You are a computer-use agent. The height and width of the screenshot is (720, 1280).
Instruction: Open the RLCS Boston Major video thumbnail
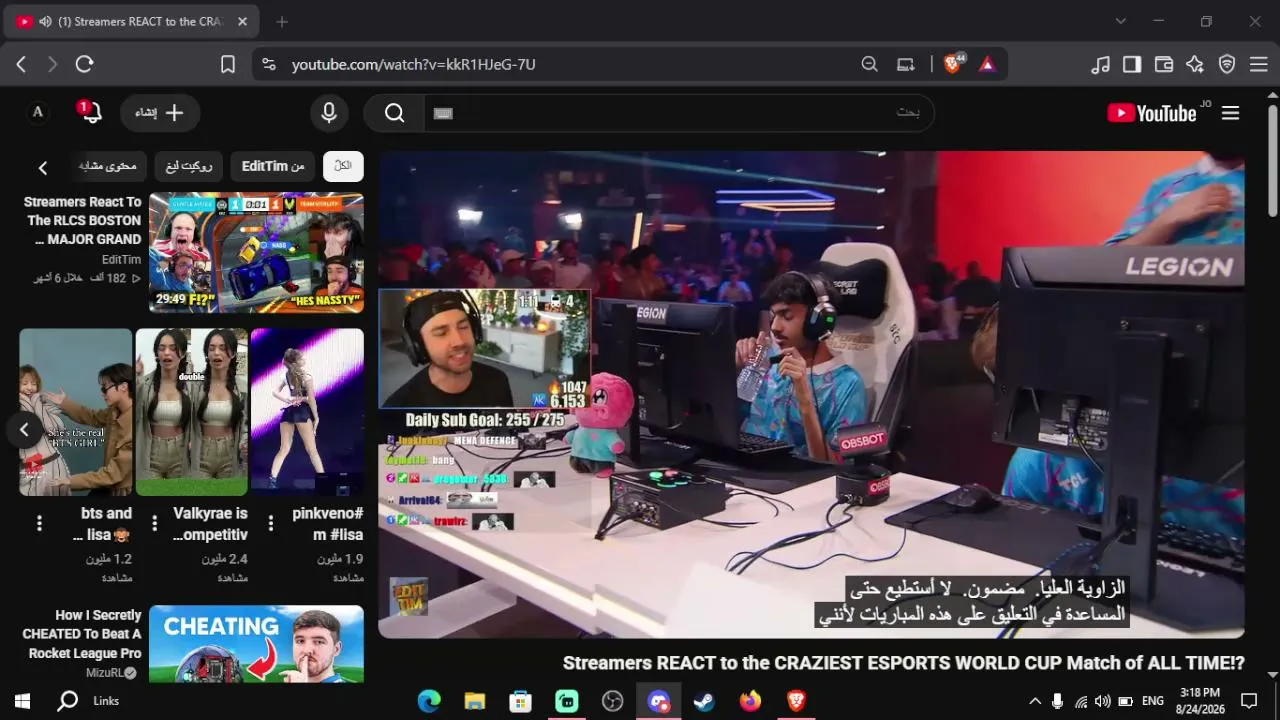click(x=256, y=253)
